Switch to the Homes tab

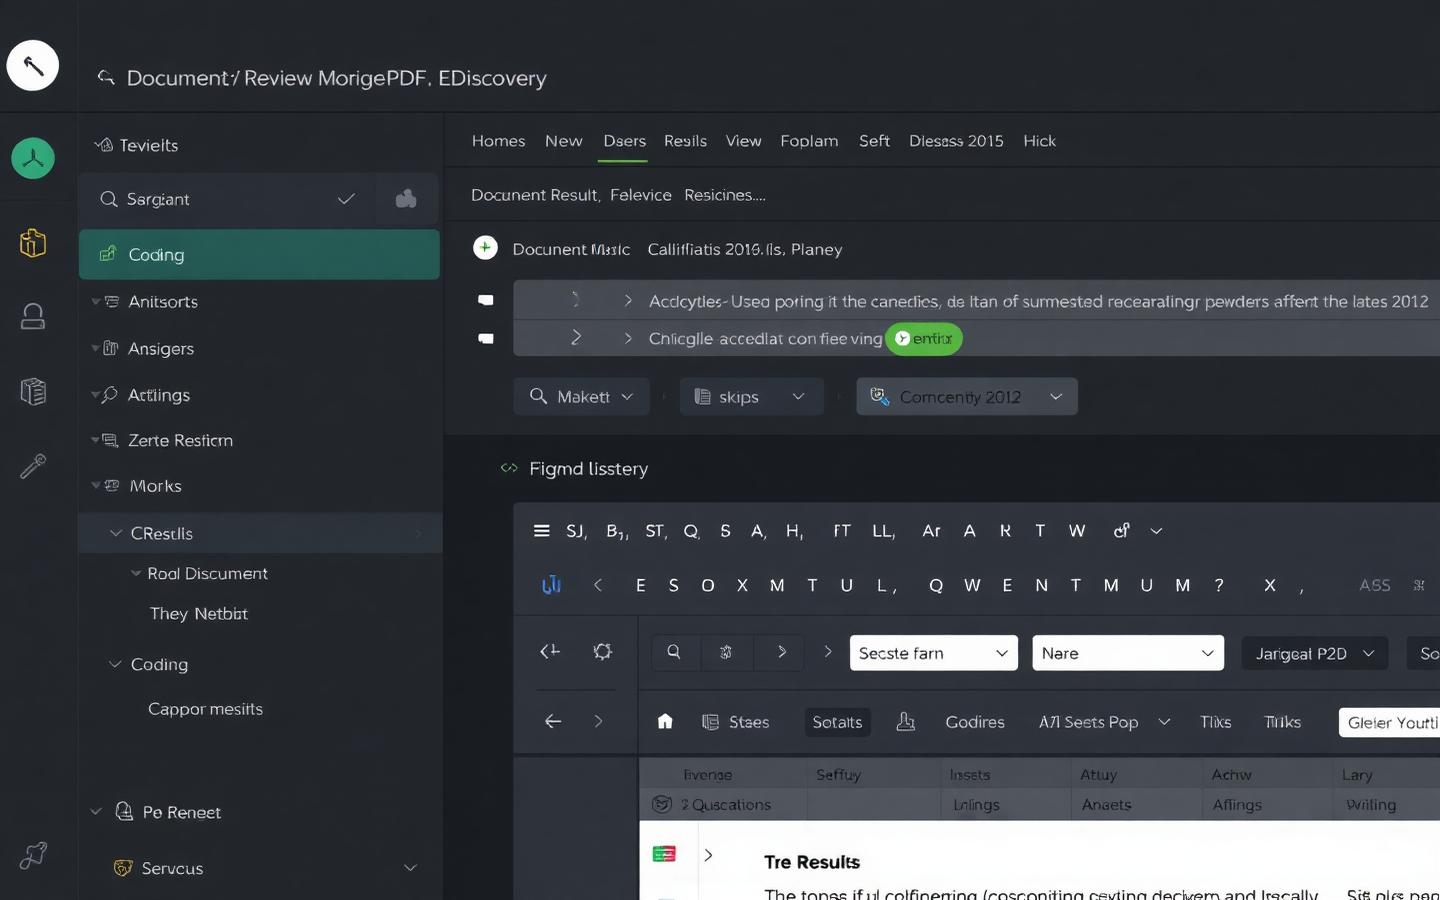(498, 141)
